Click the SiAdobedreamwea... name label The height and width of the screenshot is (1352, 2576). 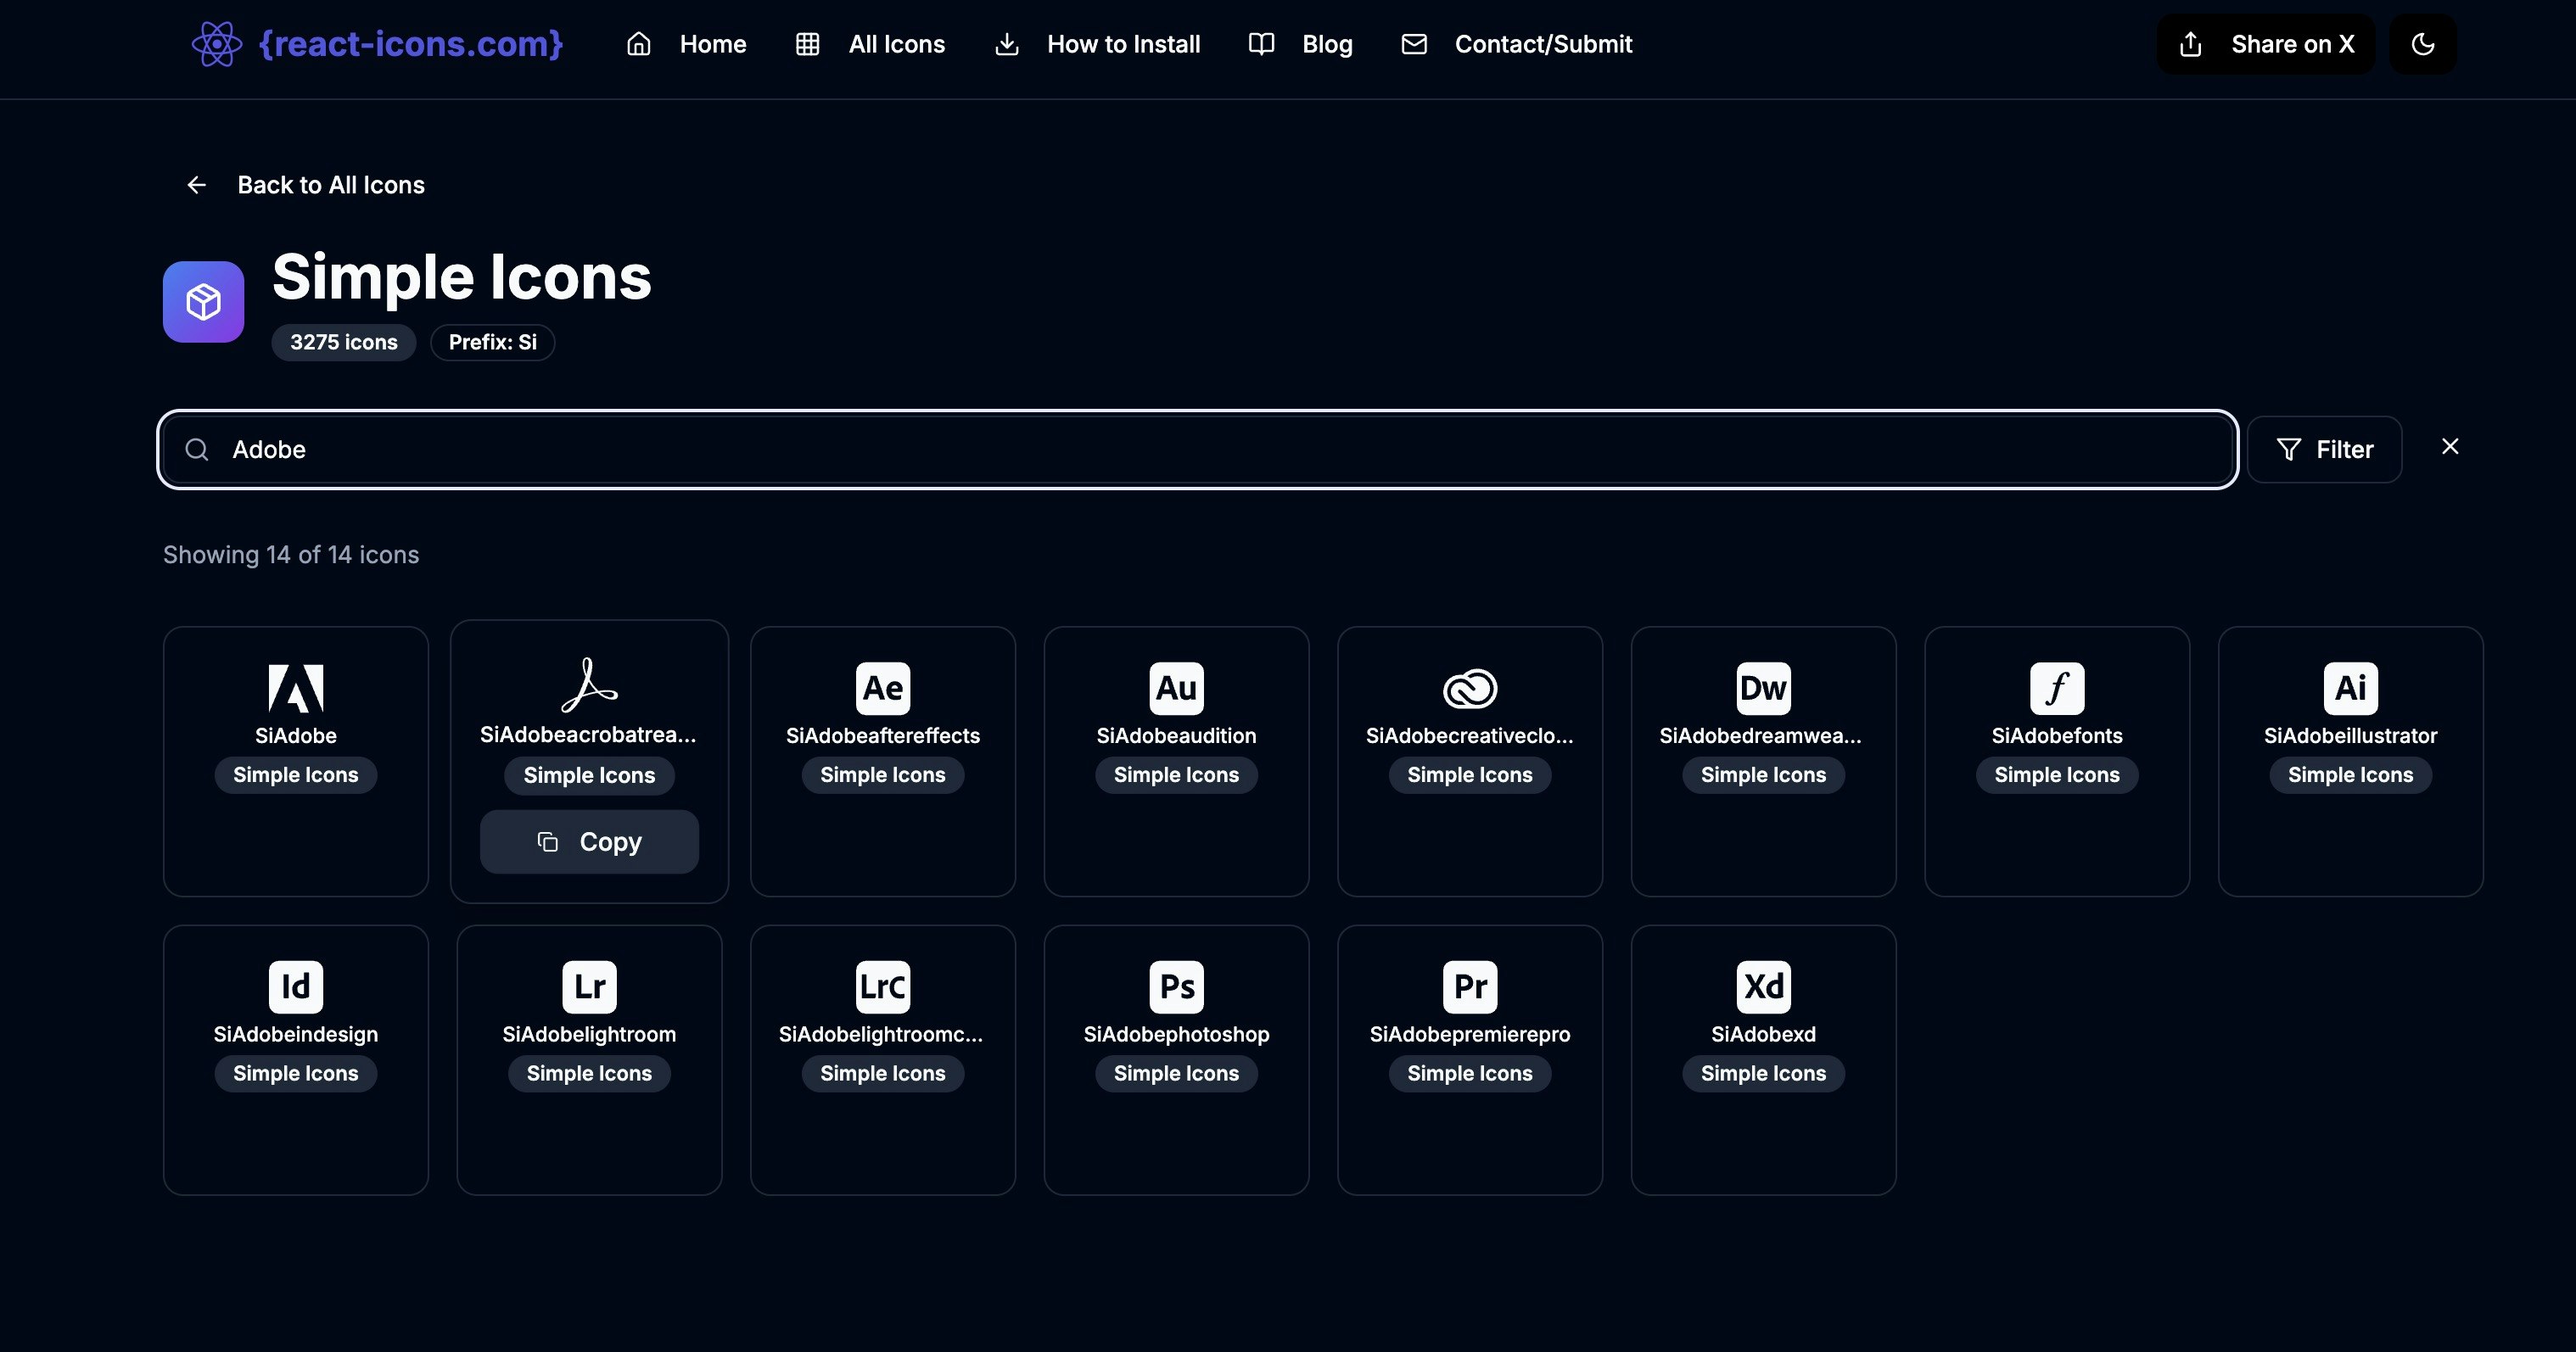1760,736
